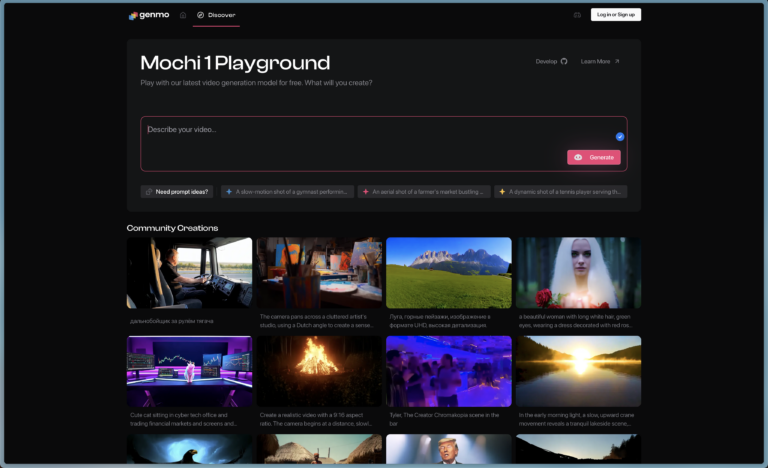The height and width of the screenshot is (468, 768).
Task: Click Log in or Sign up button
Action: click(x=615, y=15)
